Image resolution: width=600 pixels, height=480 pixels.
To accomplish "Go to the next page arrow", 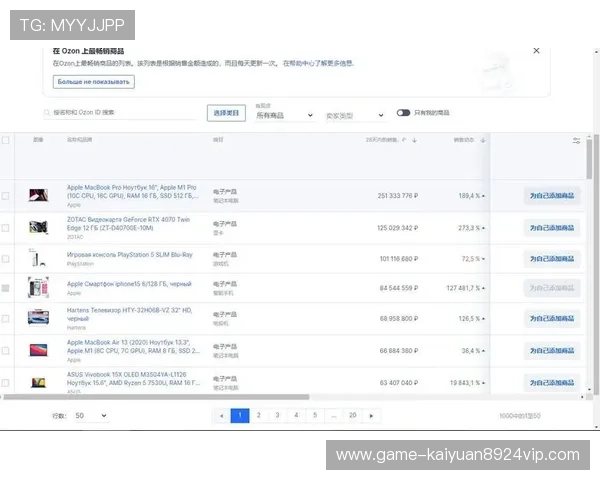I will (372, 415).
